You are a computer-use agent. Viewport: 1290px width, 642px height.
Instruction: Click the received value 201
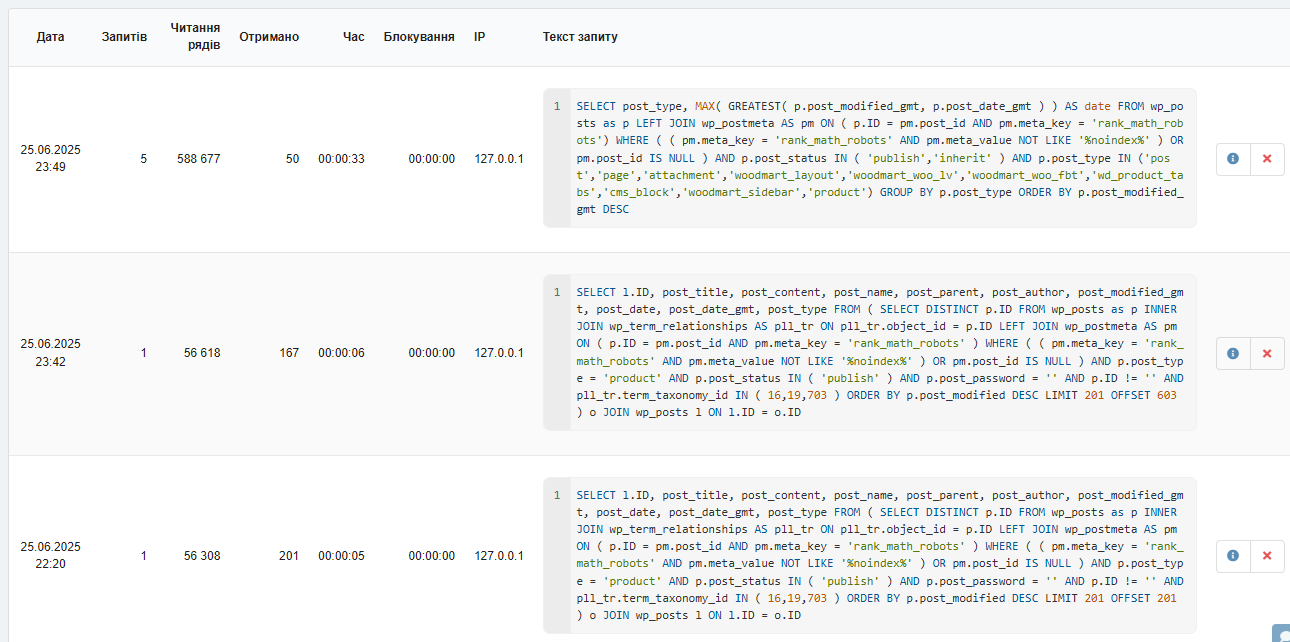(289, 556)
